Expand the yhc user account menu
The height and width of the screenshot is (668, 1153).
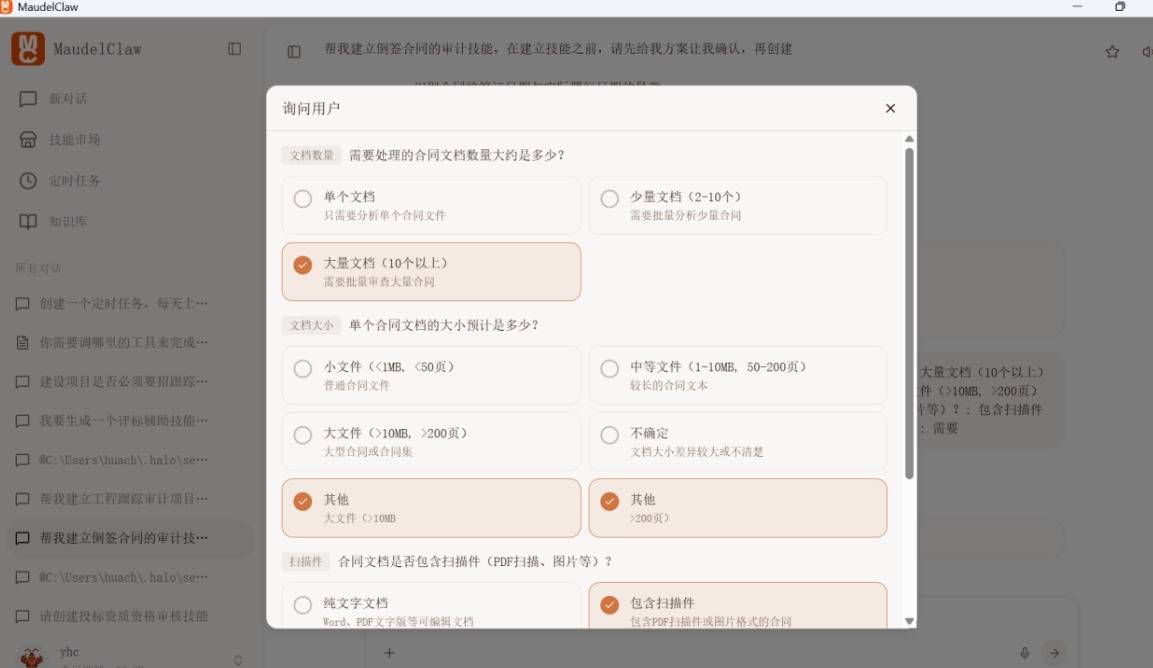point(238,659)
